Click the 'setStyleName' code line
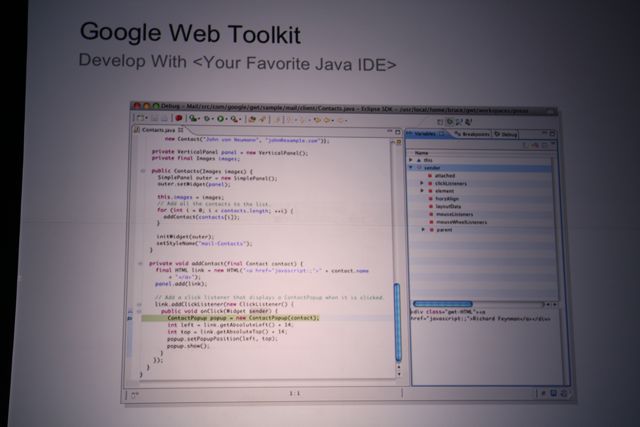 tap(204, 244)
